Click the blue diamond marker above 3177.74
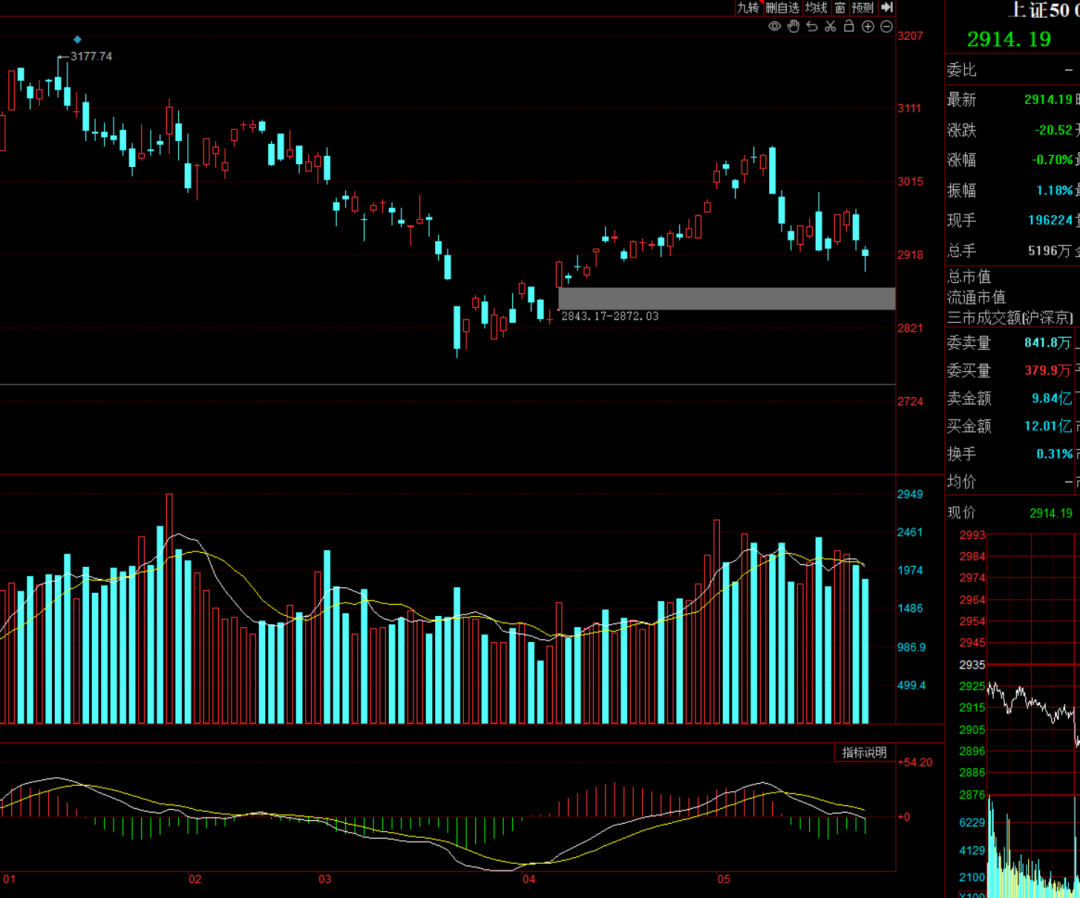The width and height of the screenshot is (1080, 898). (77, 39)
